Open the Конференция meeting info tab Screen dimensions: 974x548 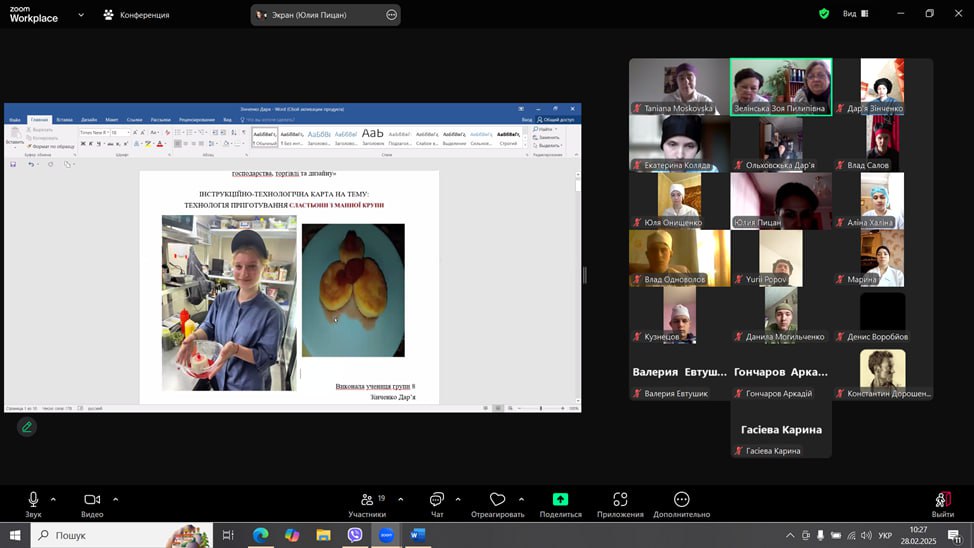[137, 15]
